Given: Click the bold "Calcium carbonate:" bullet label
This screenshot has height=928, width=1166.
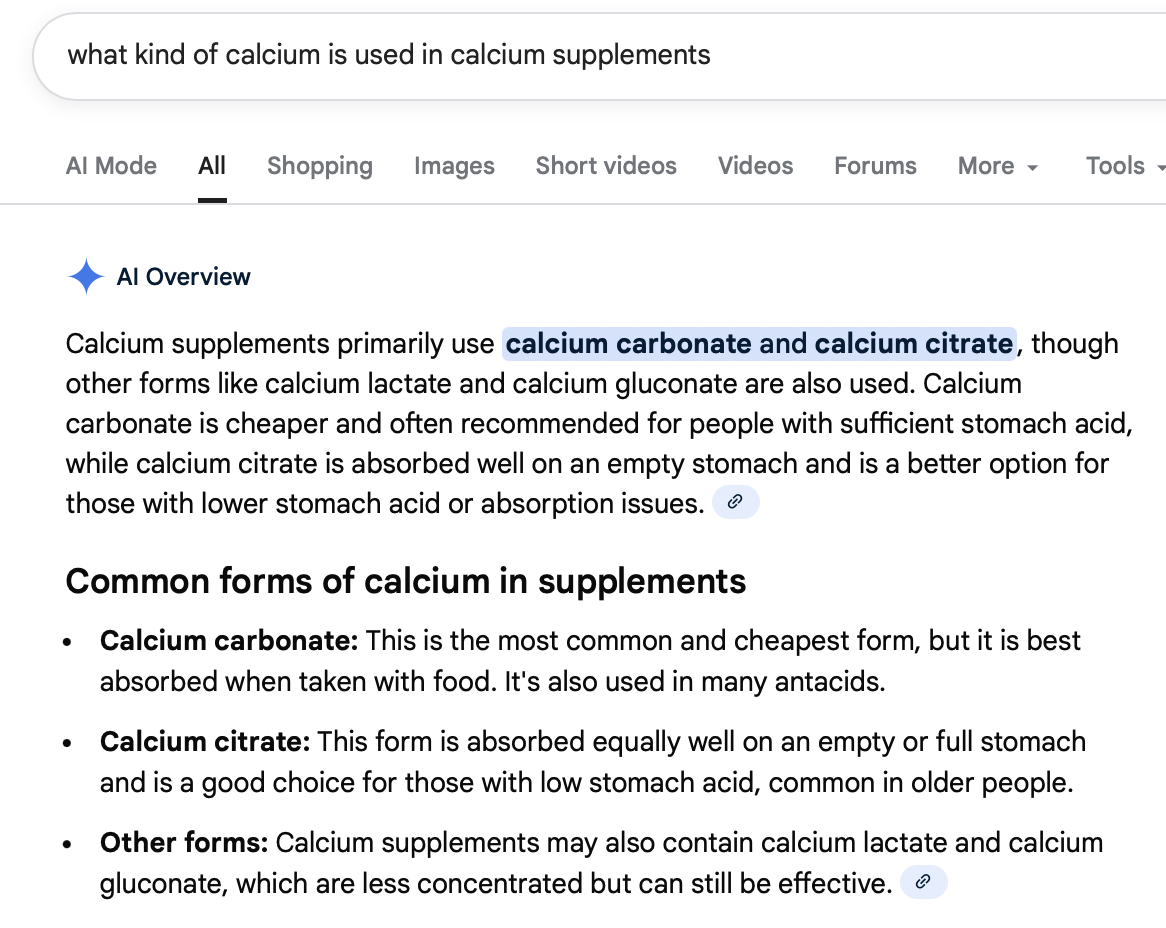Looking at the screenshot, I should (229, 640).
